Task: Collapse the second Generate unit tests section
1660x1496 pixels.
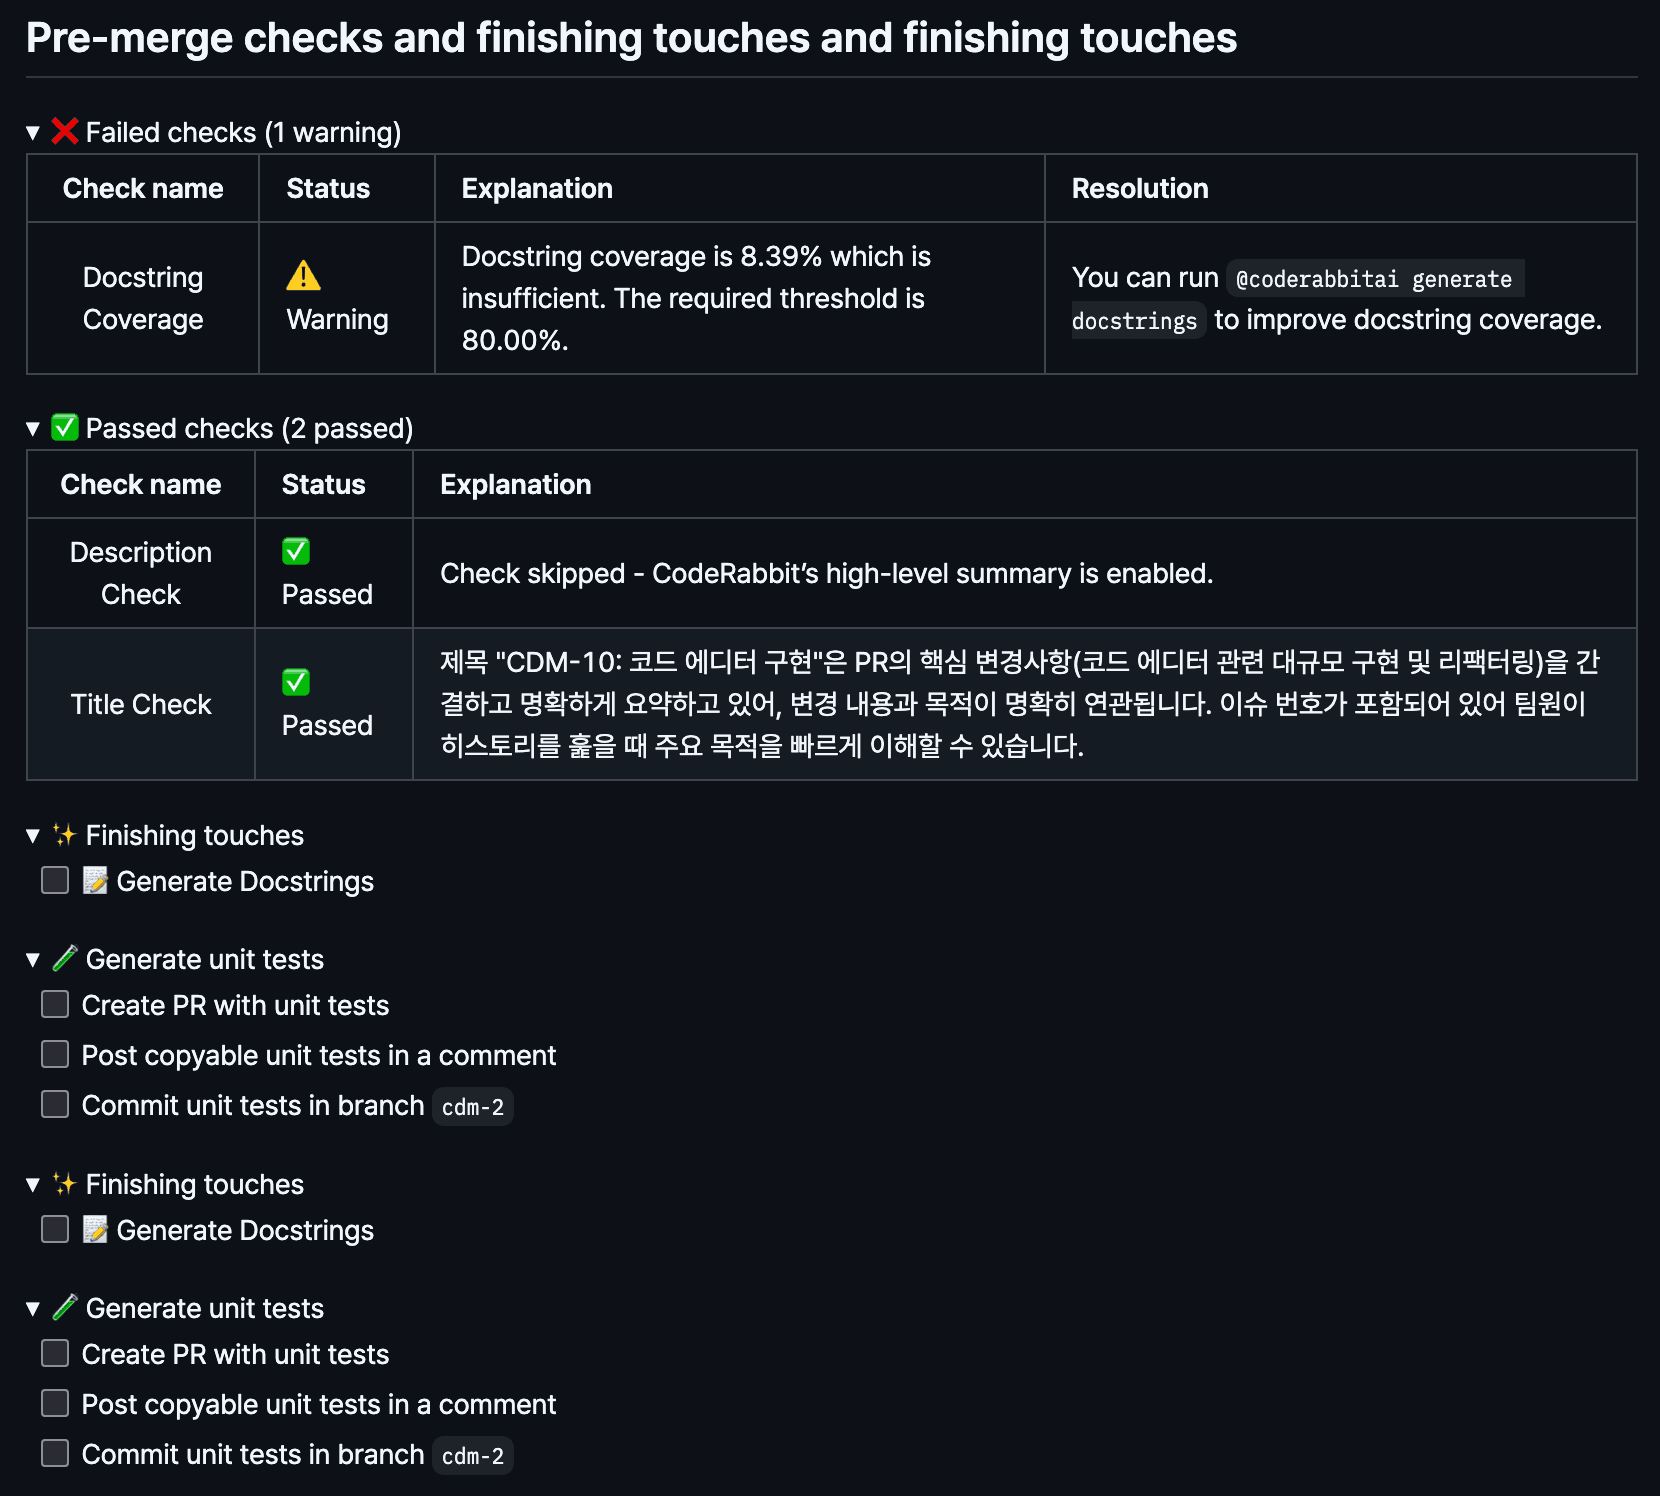Action: pyautogui.click(x=32, y=1308)
